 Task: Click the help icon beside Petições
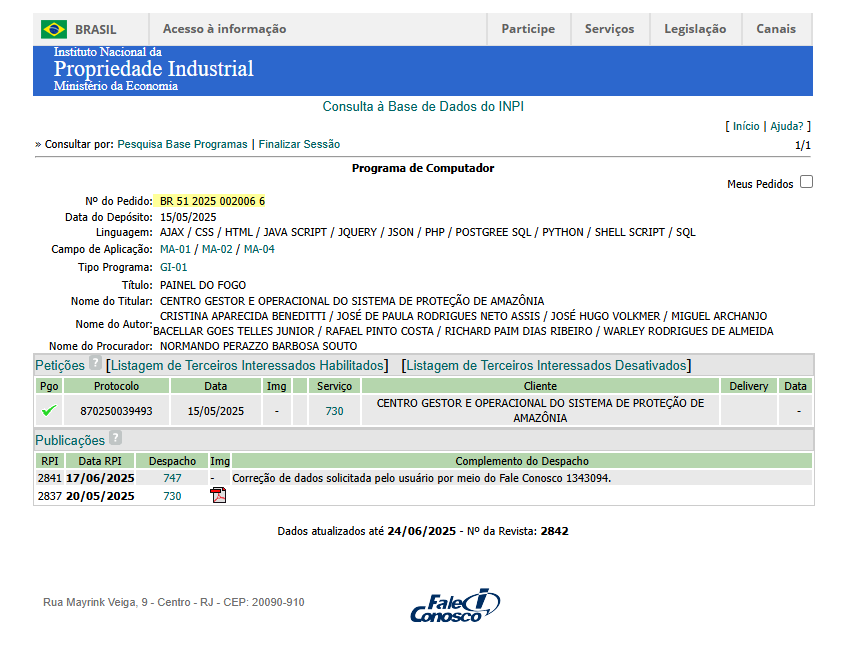tap(95, 363)
